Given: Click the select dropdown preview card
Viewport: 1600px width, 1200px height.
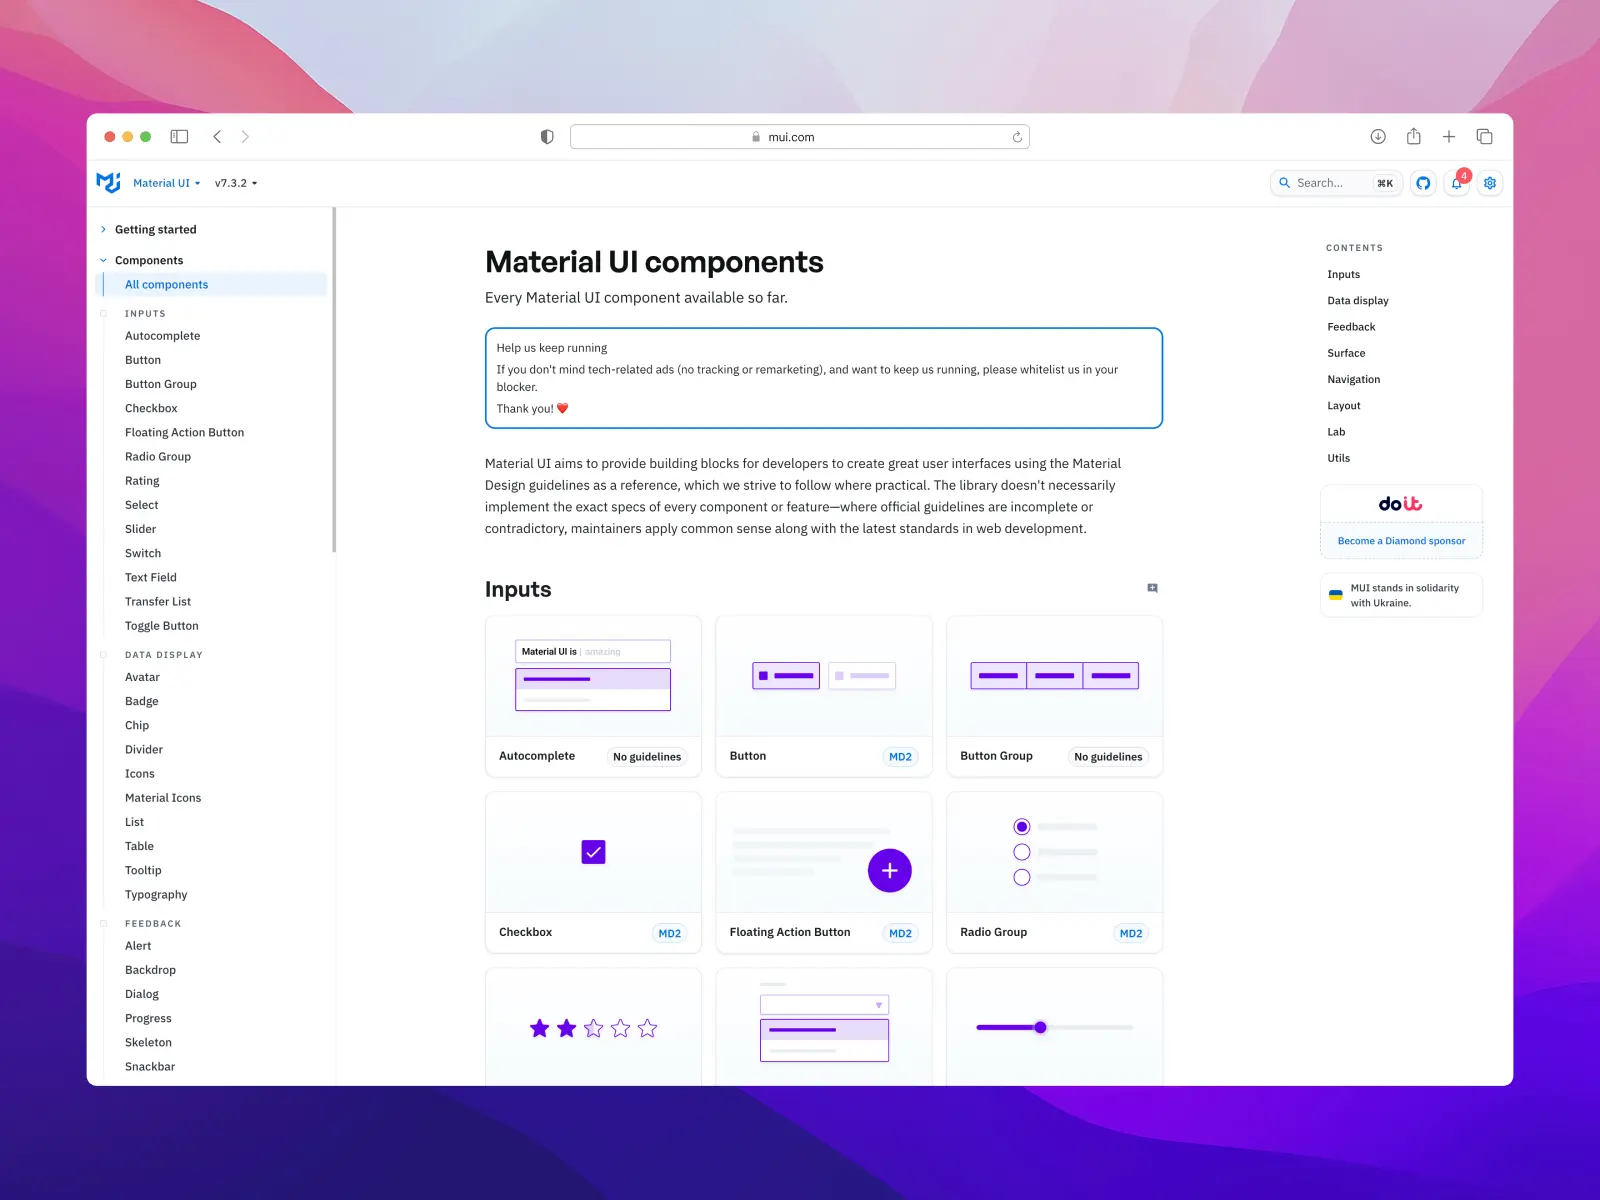Looking at the screenshot, I should tap(824, 1027).
